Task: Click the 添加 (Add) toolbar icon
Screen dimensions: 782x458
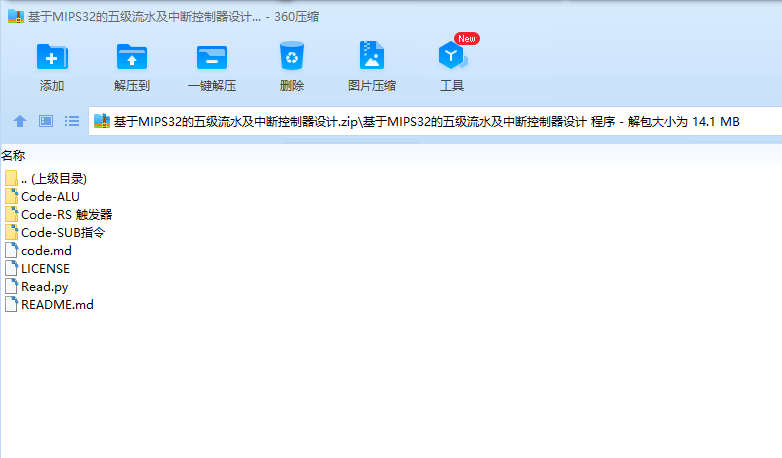Action: [x=52, y=57]
